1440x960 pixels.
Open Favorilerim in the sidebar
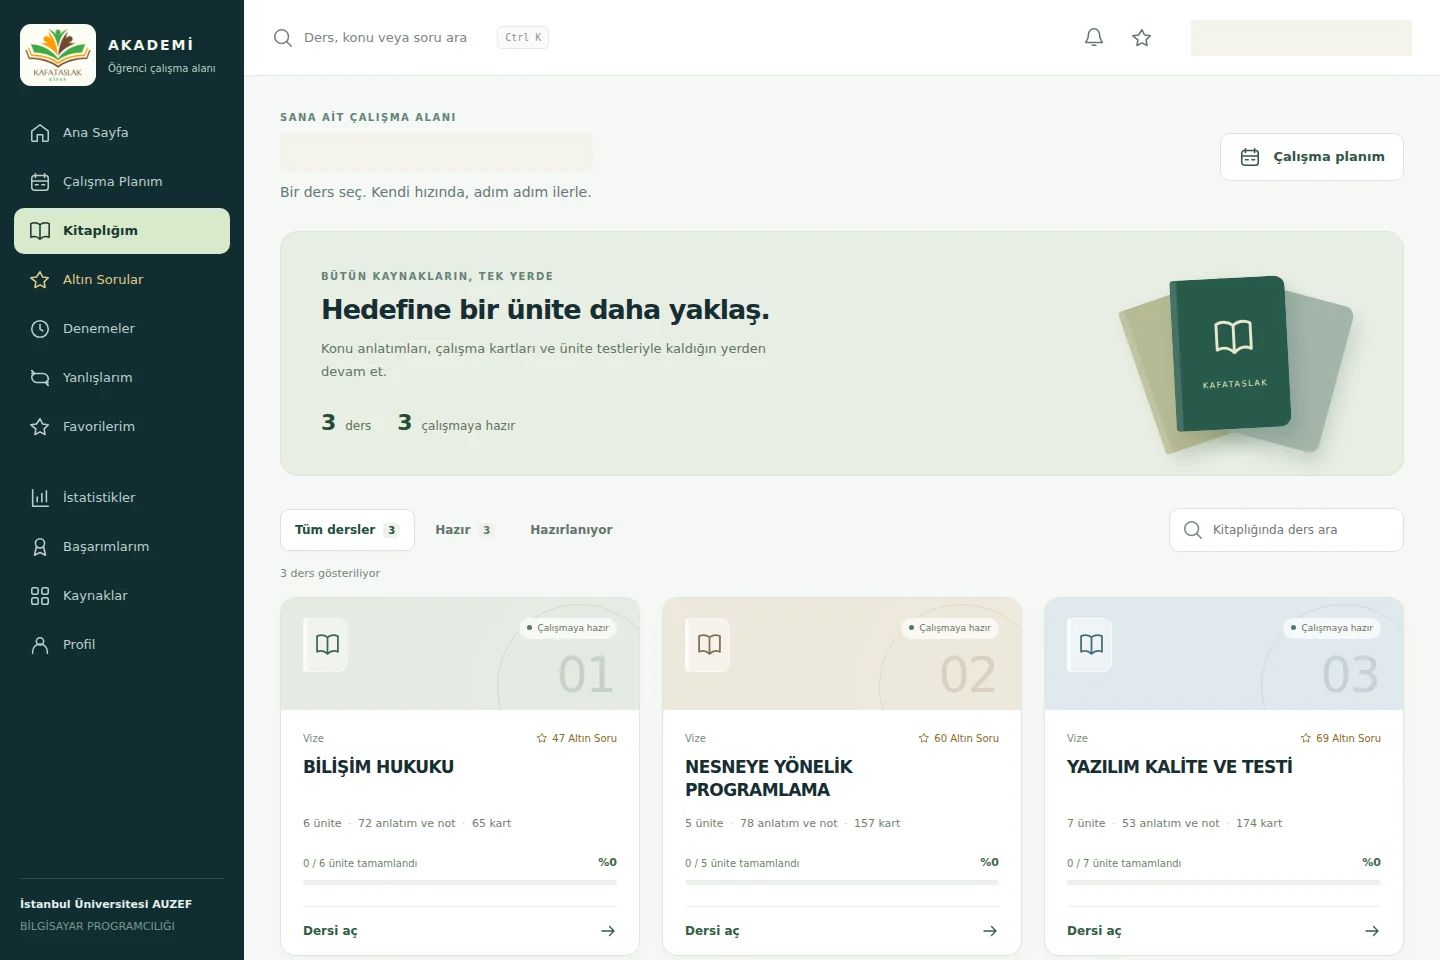pyautogui.click(x=122, y=427)
